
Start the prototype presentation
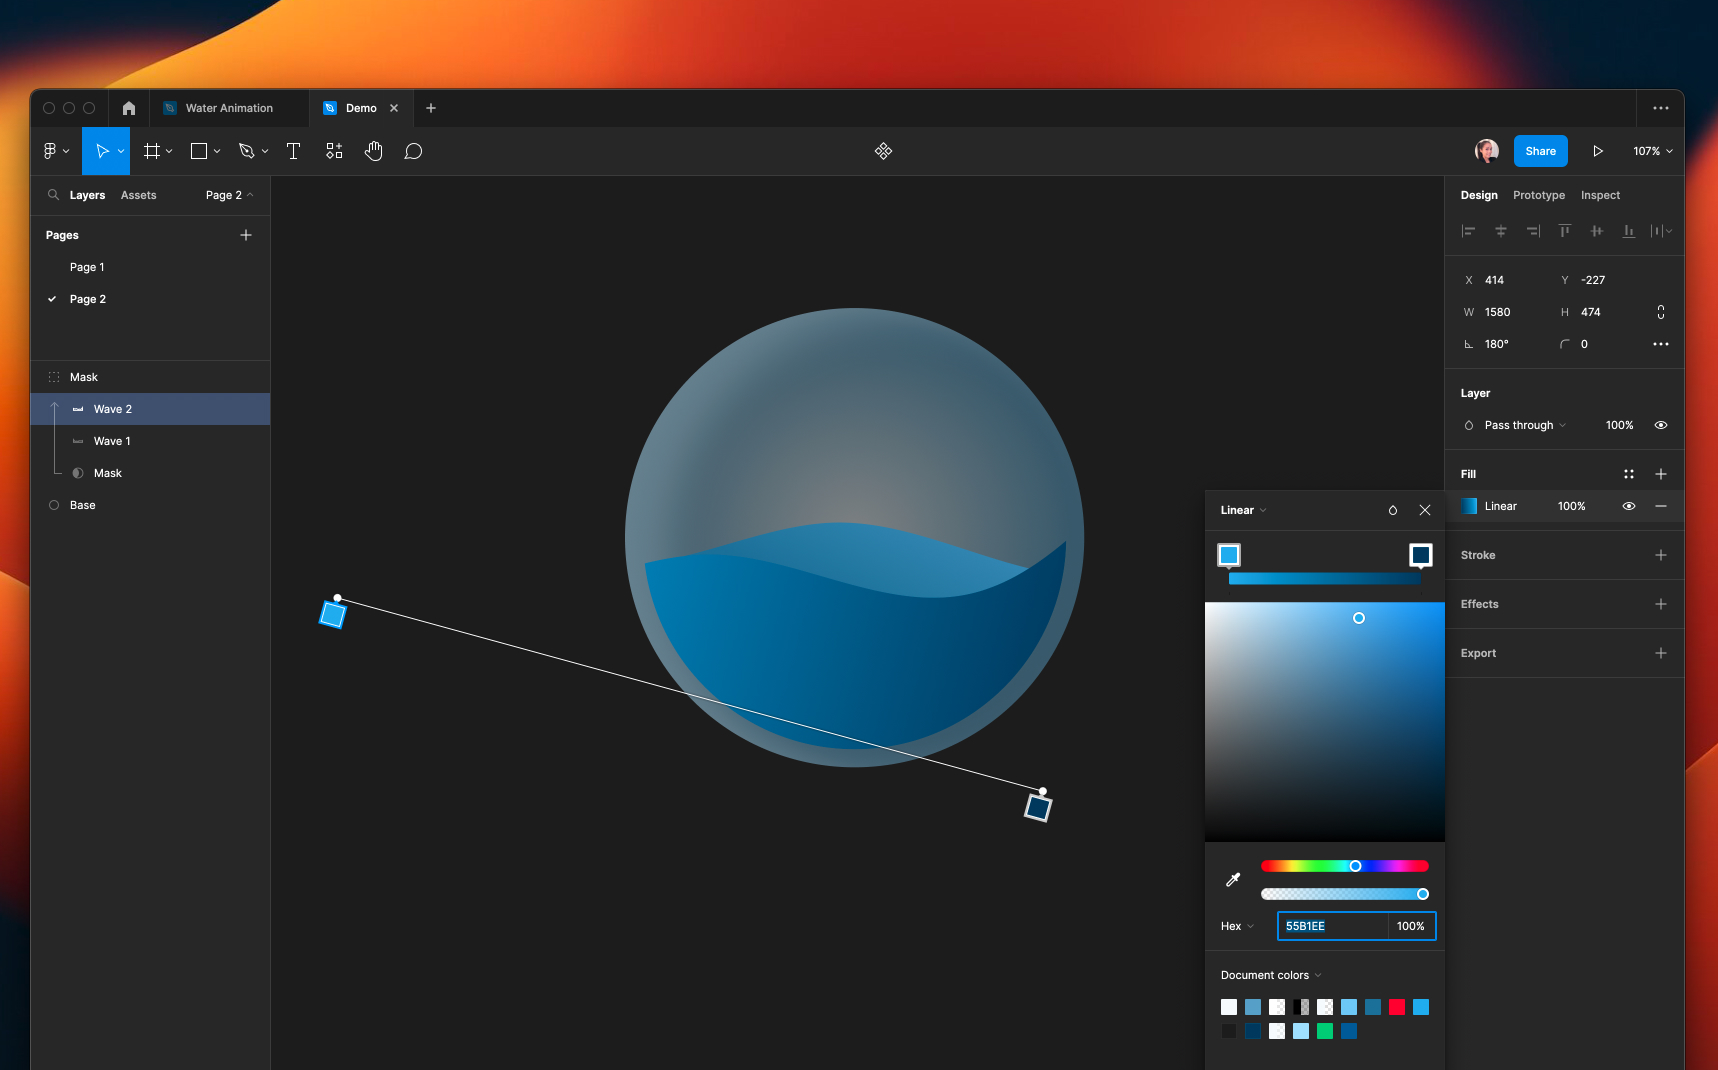click(1598, 151)
